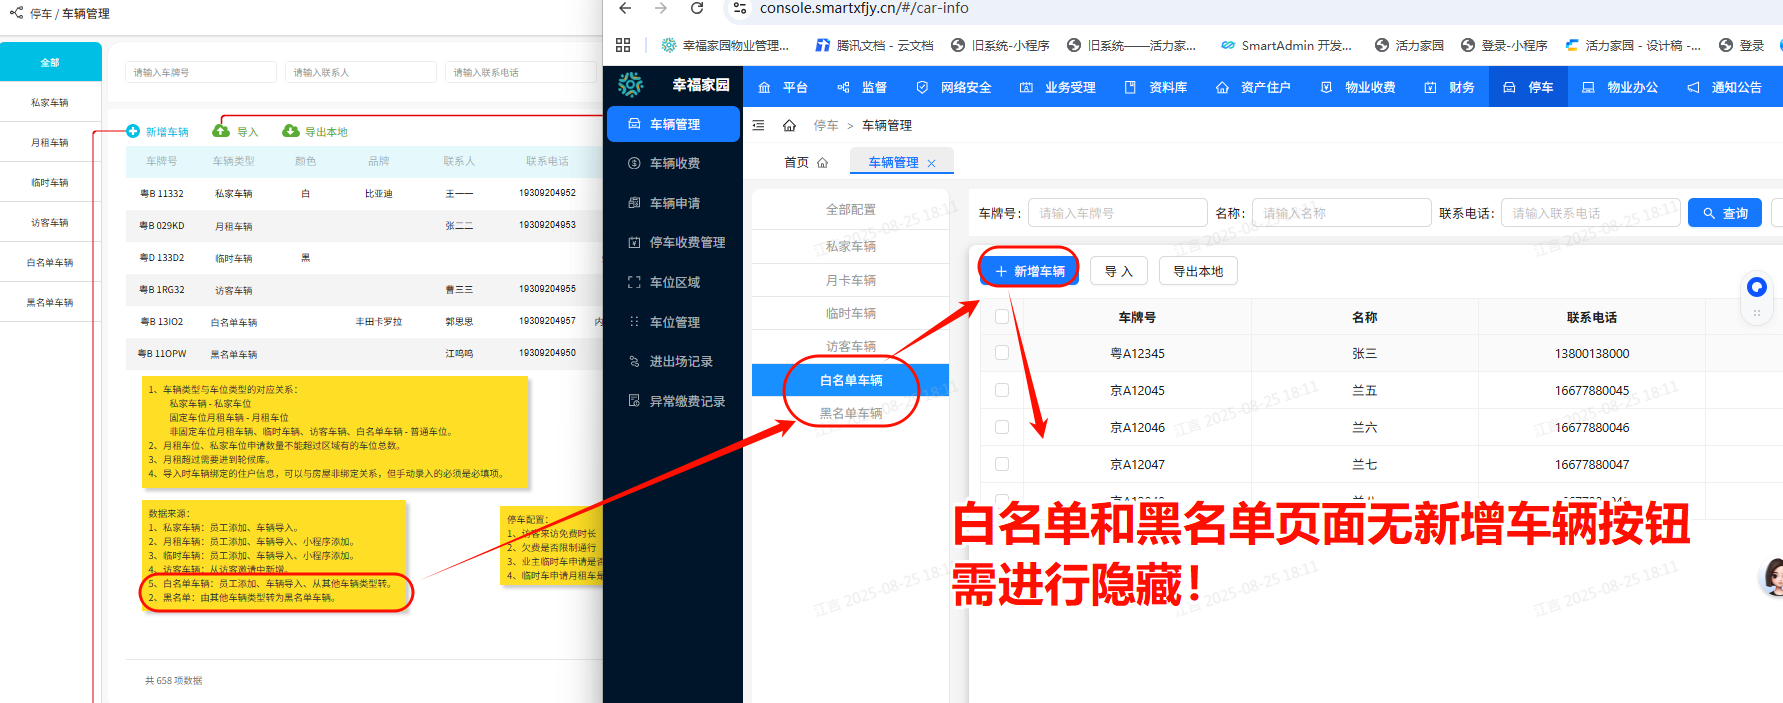1783x703 pixels.
Task: Collapse the sidebar with the menu-fold icon
Action: click(x=758, y=125)
